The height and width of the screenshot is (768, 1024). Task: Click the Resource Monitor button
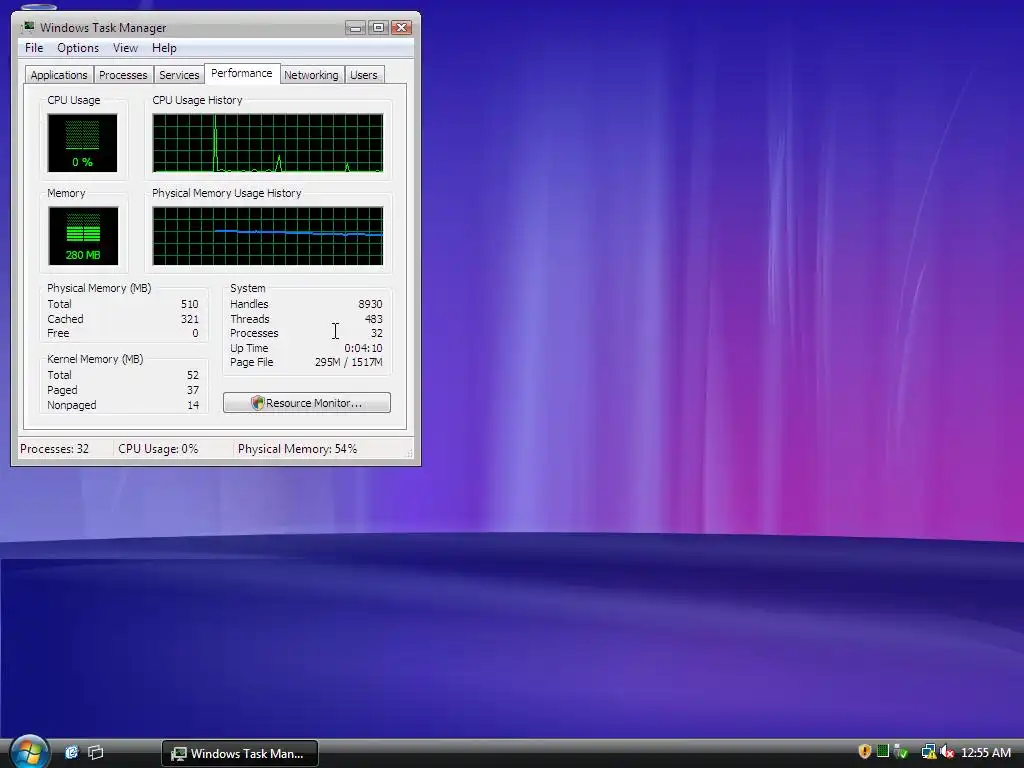[x=307, y=403]
